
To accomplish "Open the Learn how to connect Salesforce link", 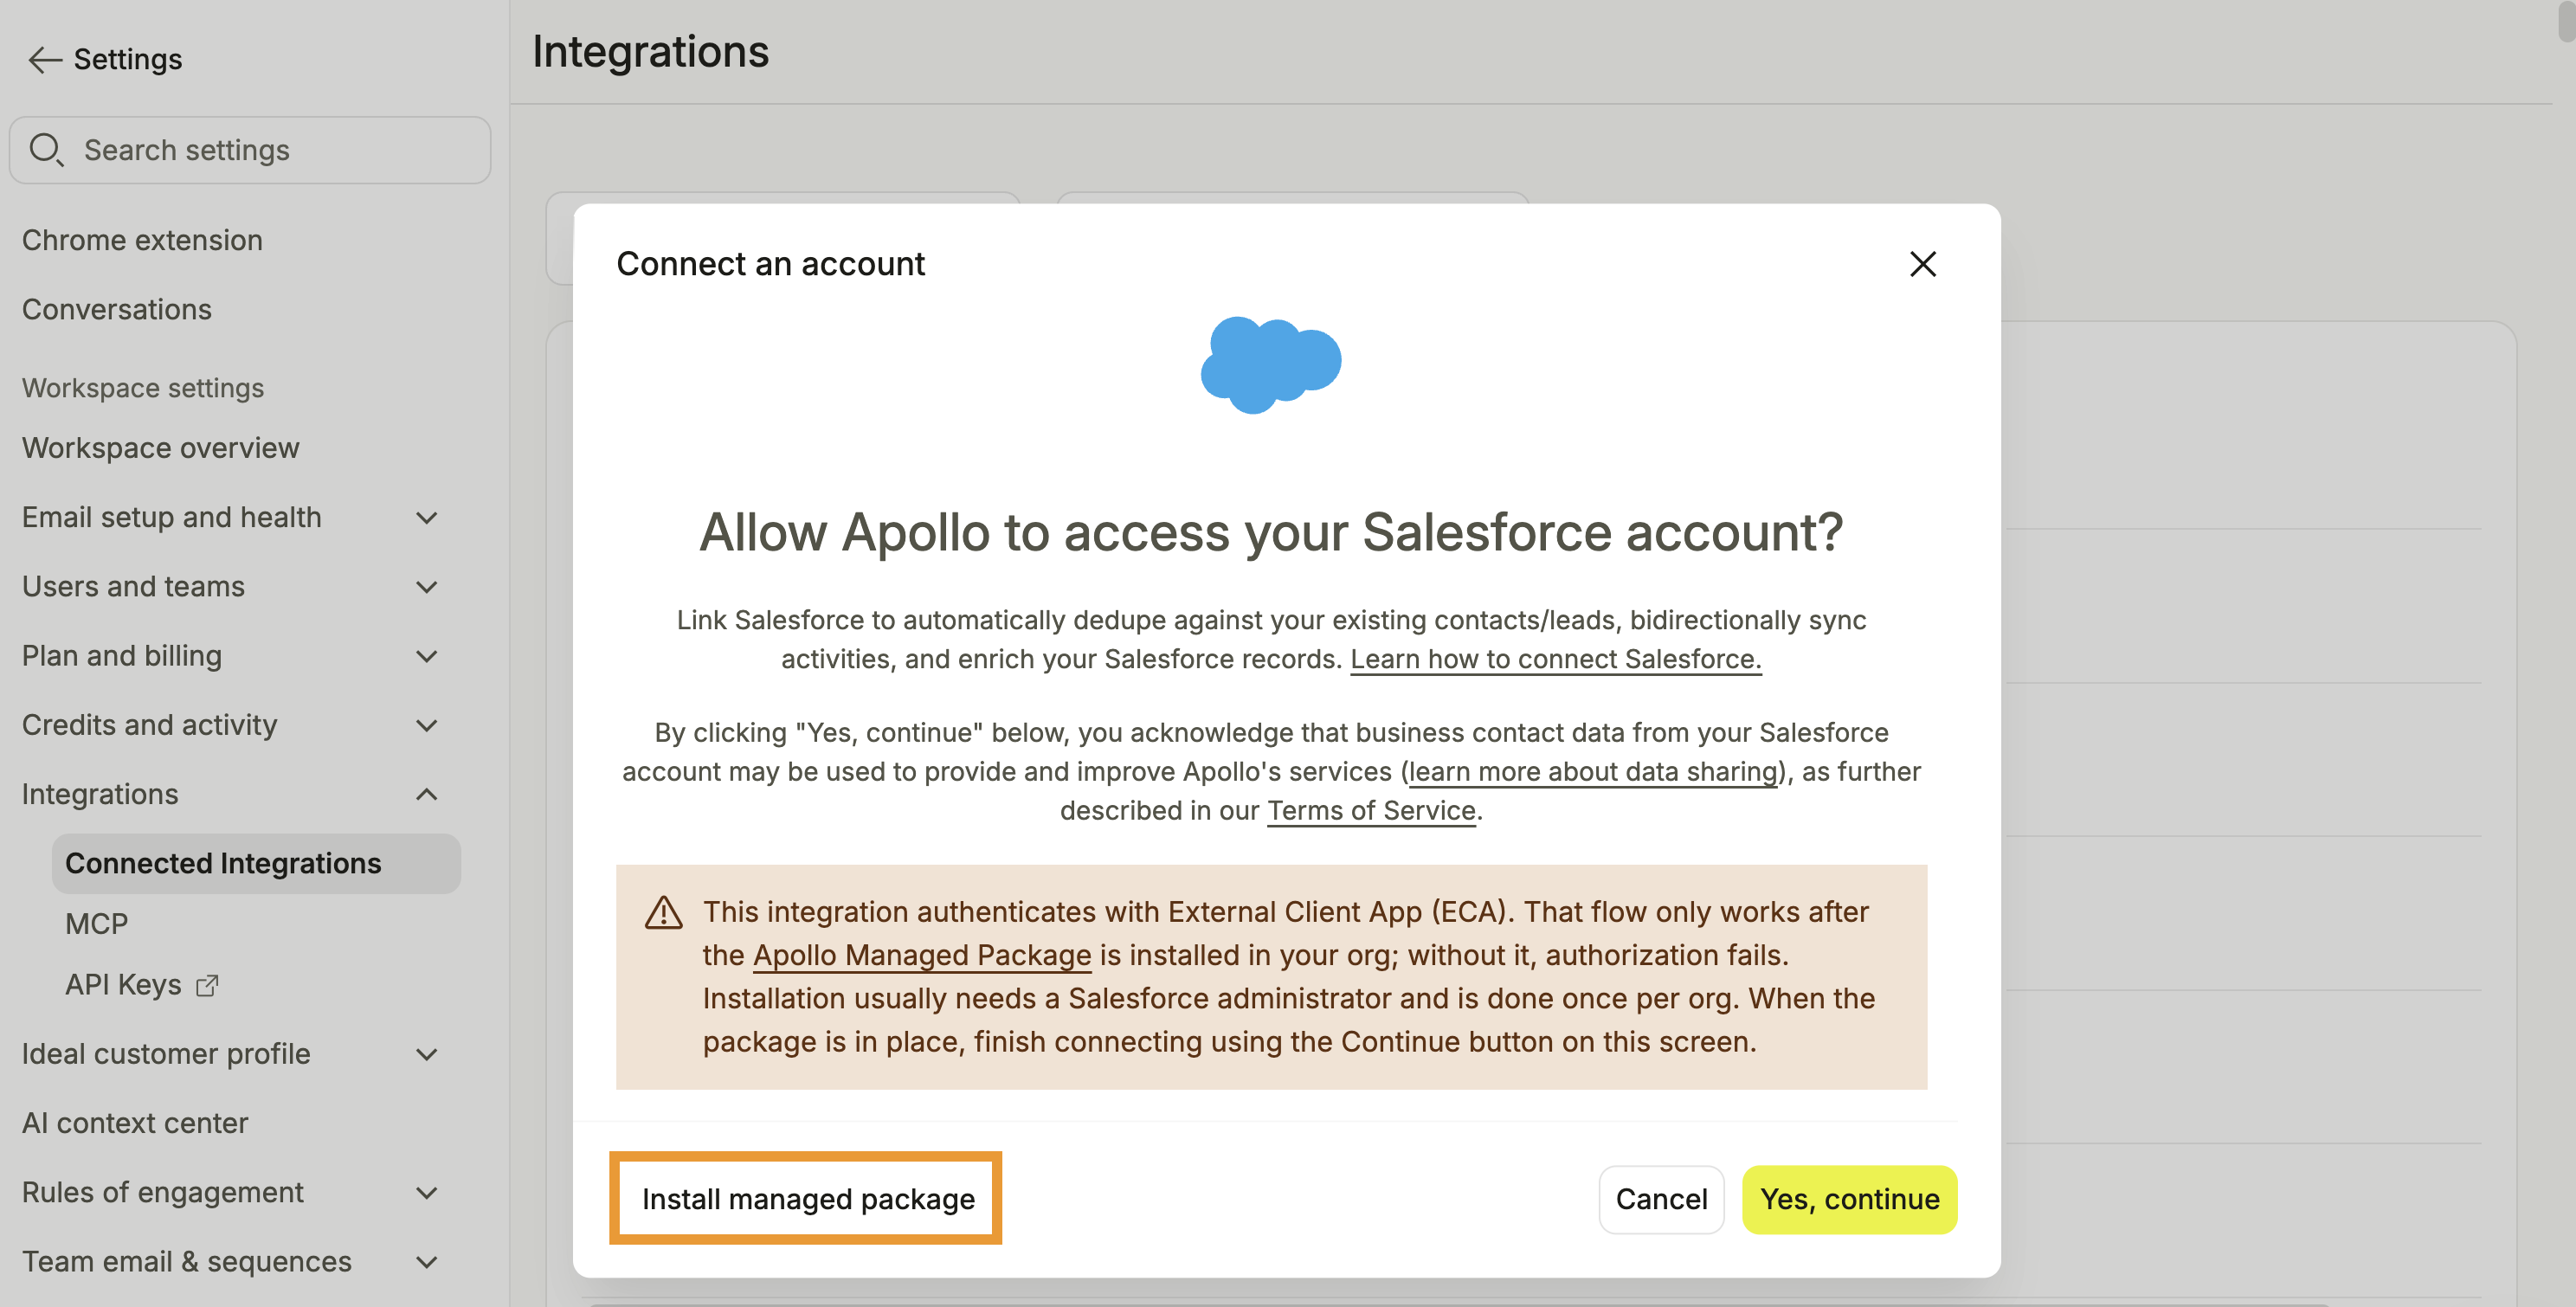I will 1555,660.
